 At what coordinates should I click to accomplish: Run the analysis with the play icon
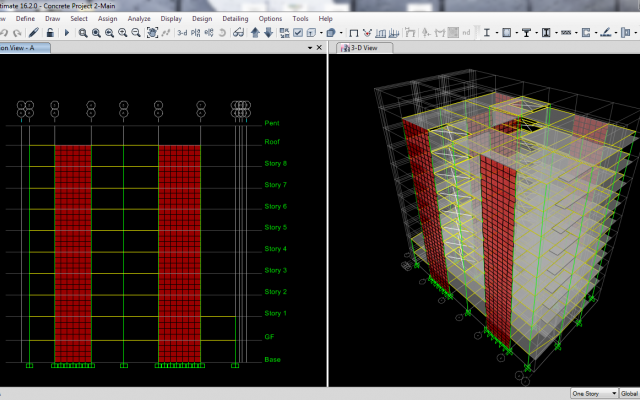[x=67, y=33]
